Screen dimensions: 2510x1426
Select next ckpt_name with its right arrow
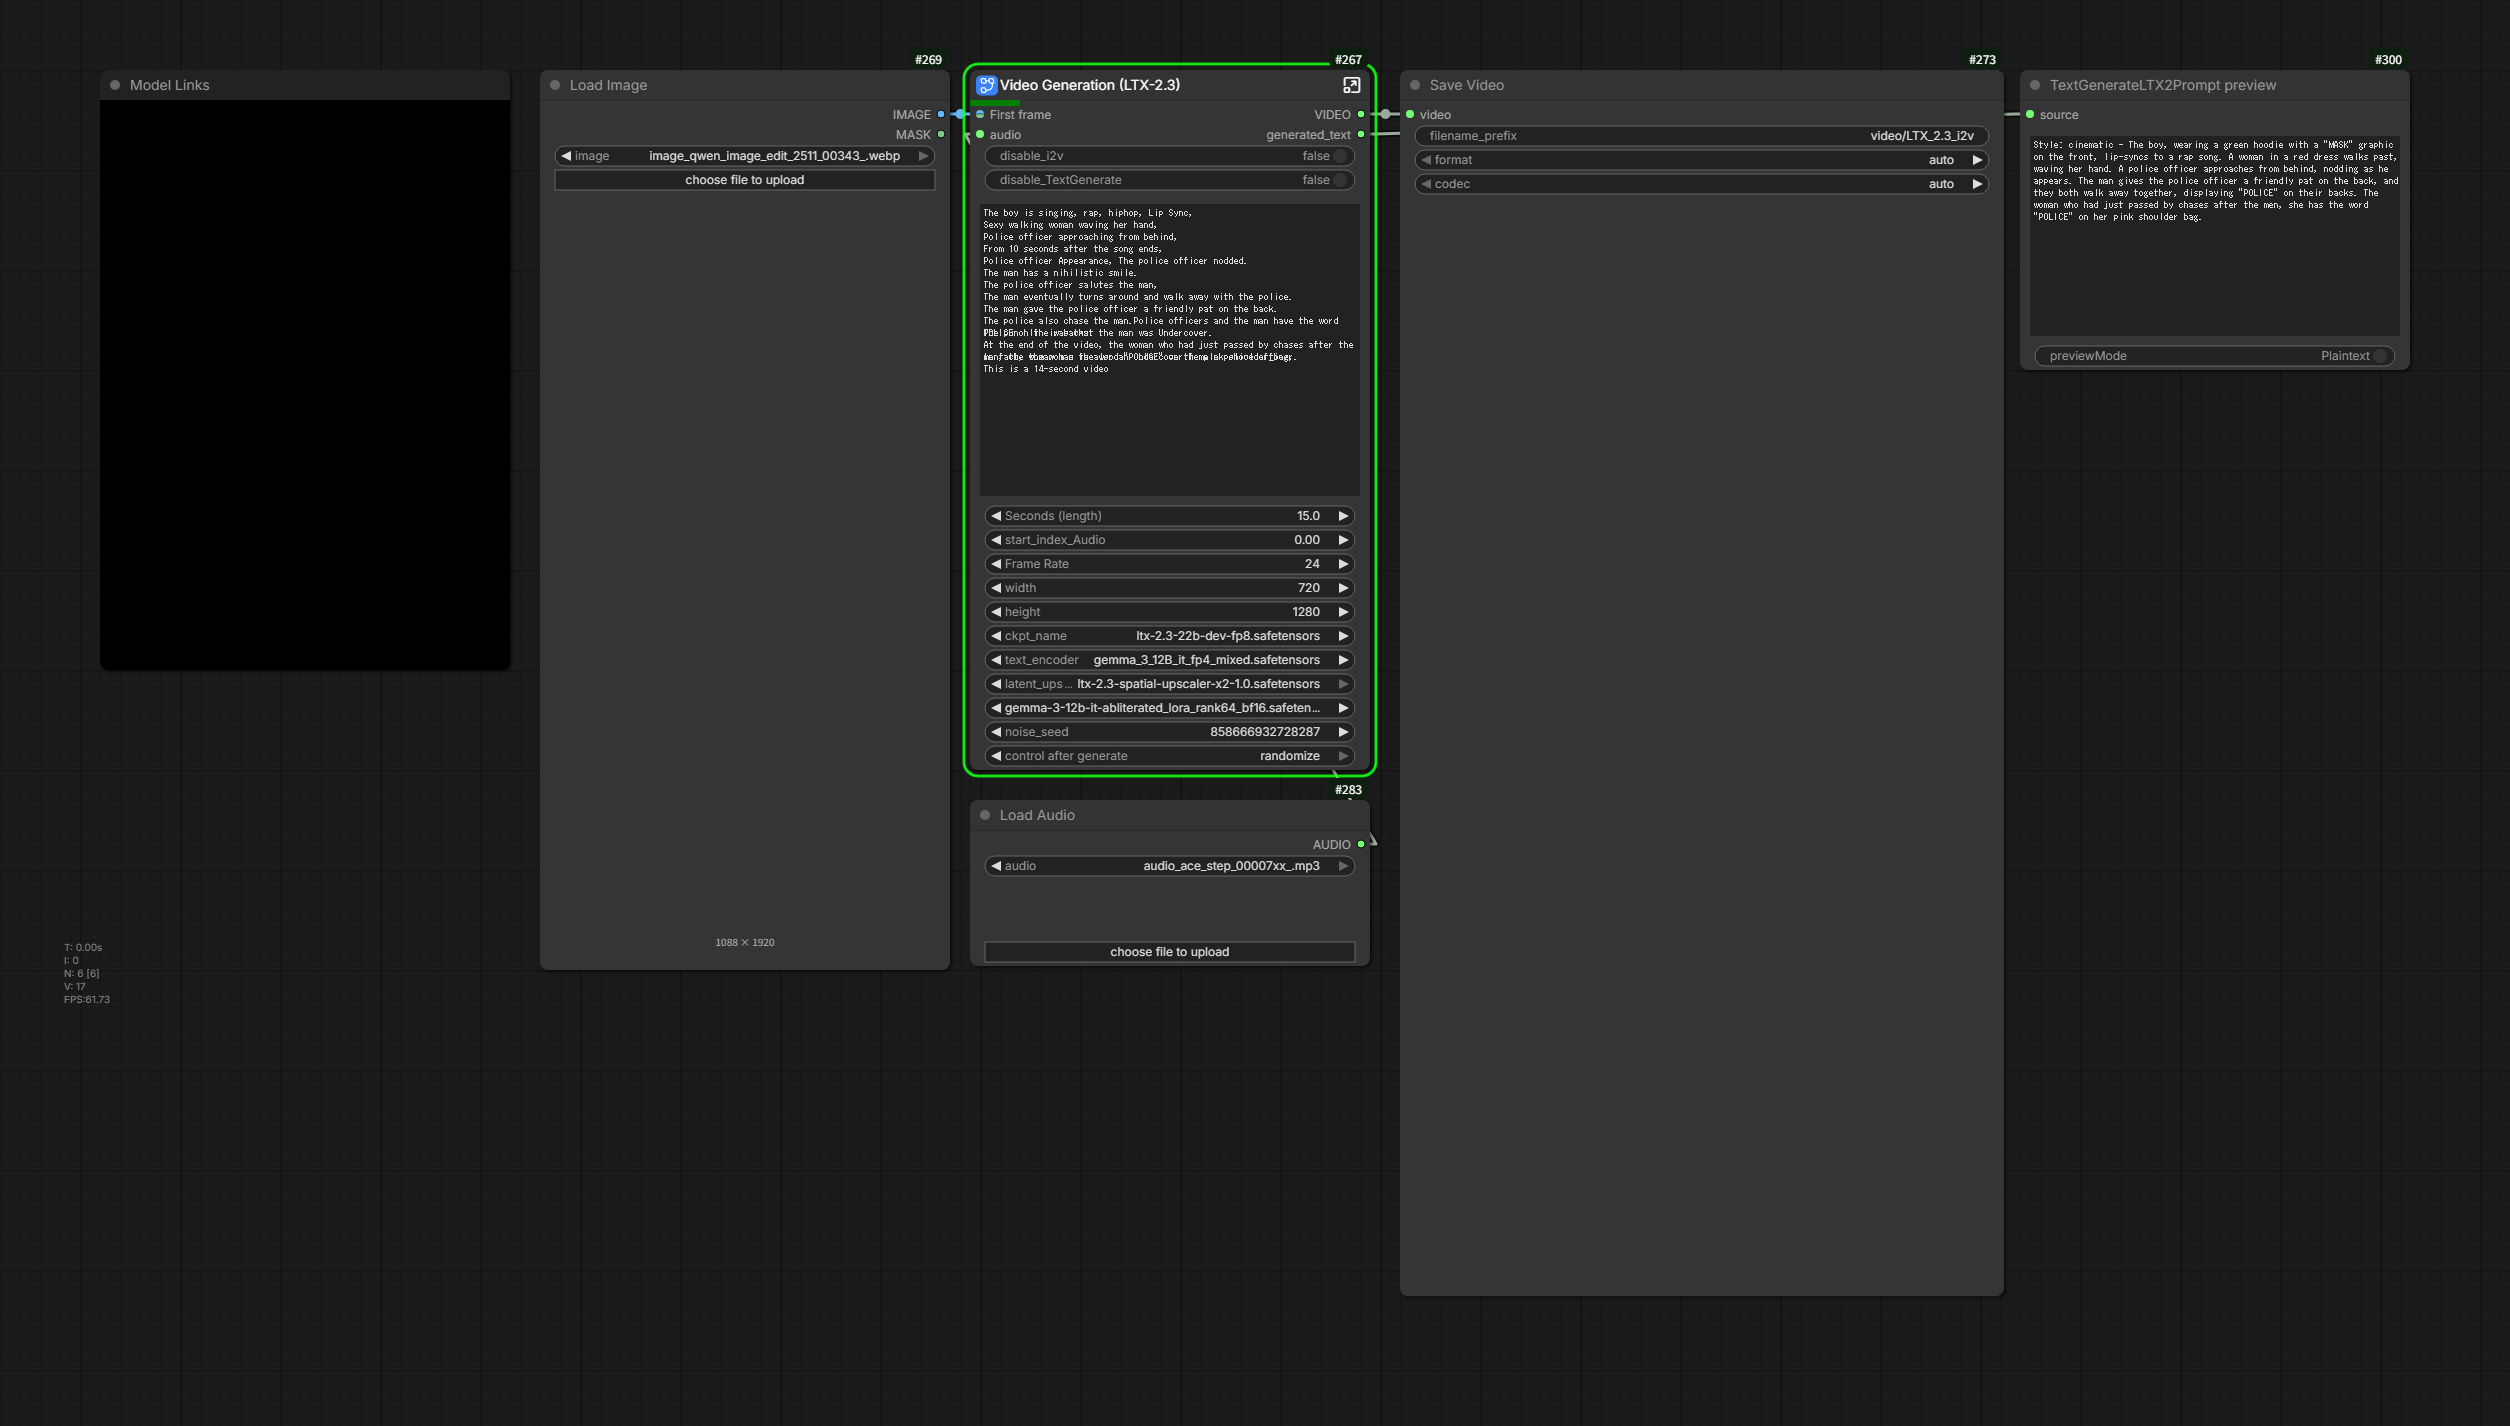click(1343, 636)
